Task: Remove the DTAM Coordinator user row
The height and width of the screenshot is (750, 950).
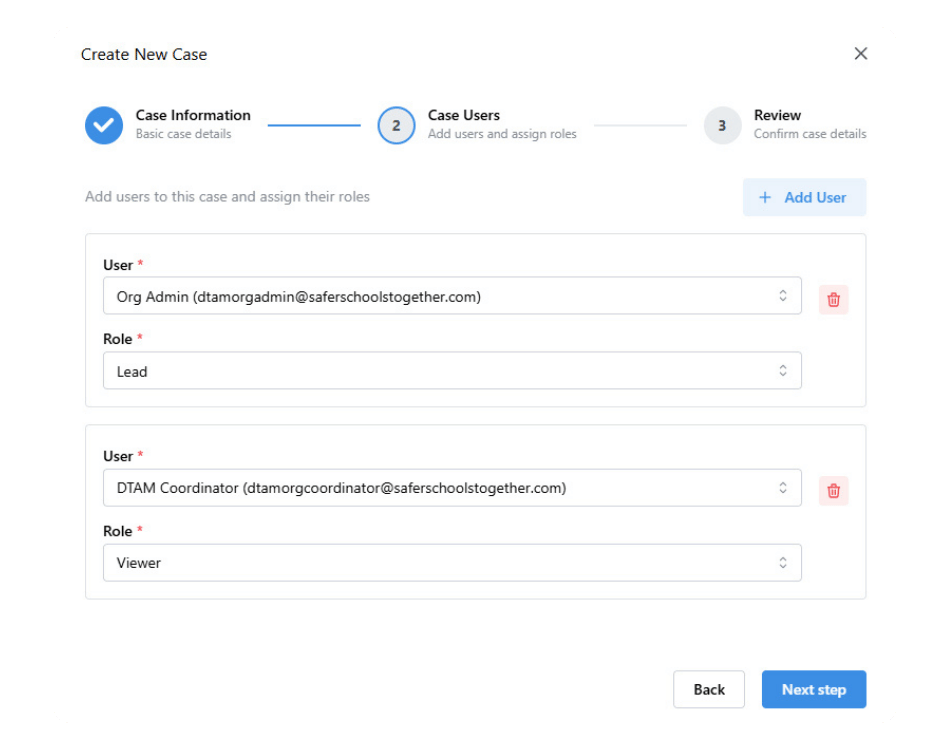Action: click(x=833, y=491)
